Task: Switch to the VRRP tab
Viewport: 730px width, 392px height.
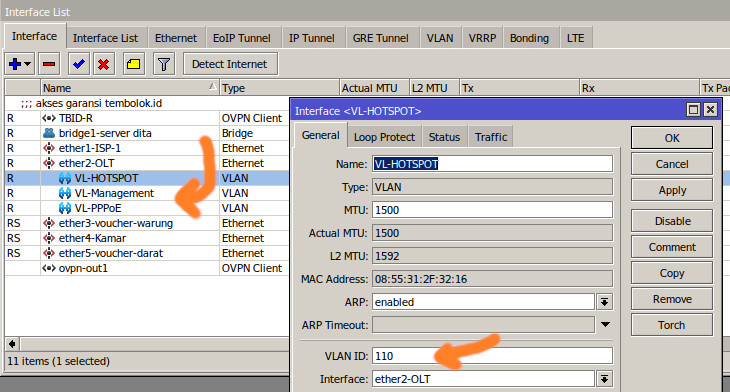Action: tap(482, 38)
